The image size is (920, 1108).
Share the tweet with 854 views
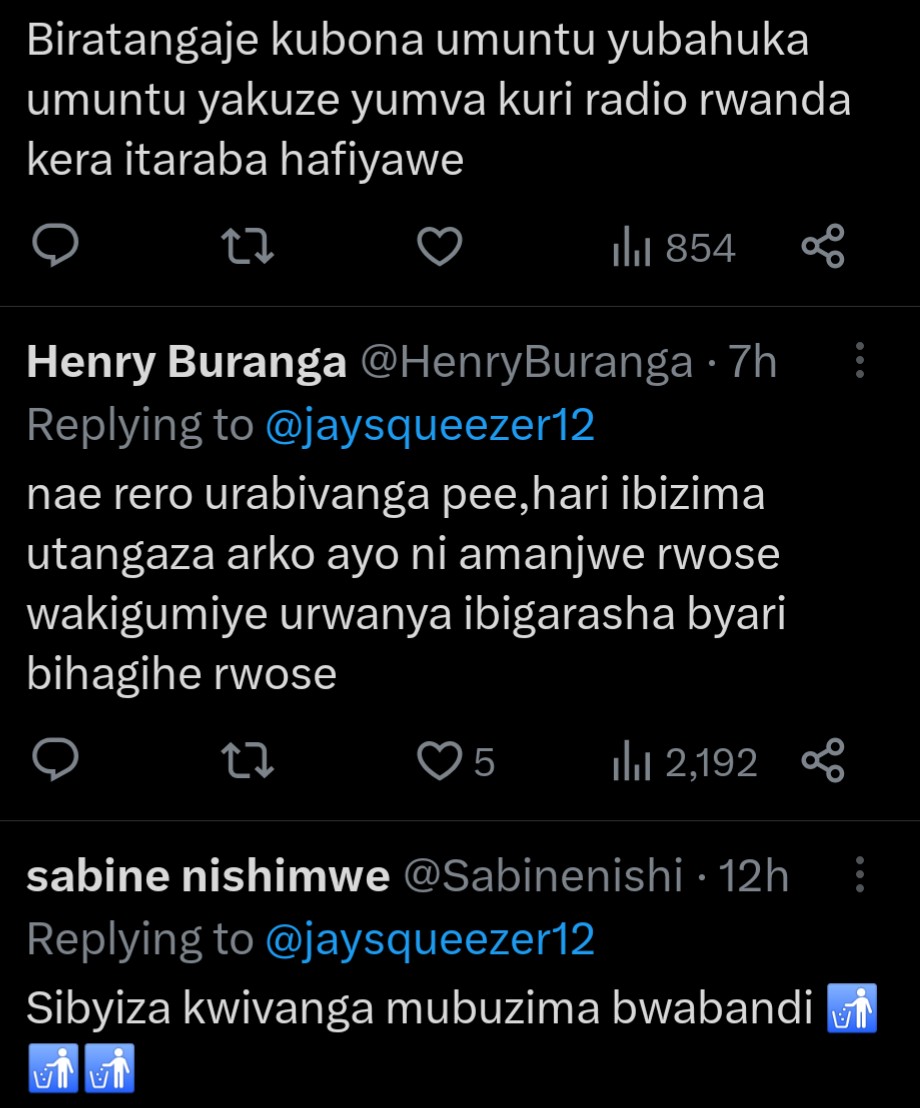823,247
